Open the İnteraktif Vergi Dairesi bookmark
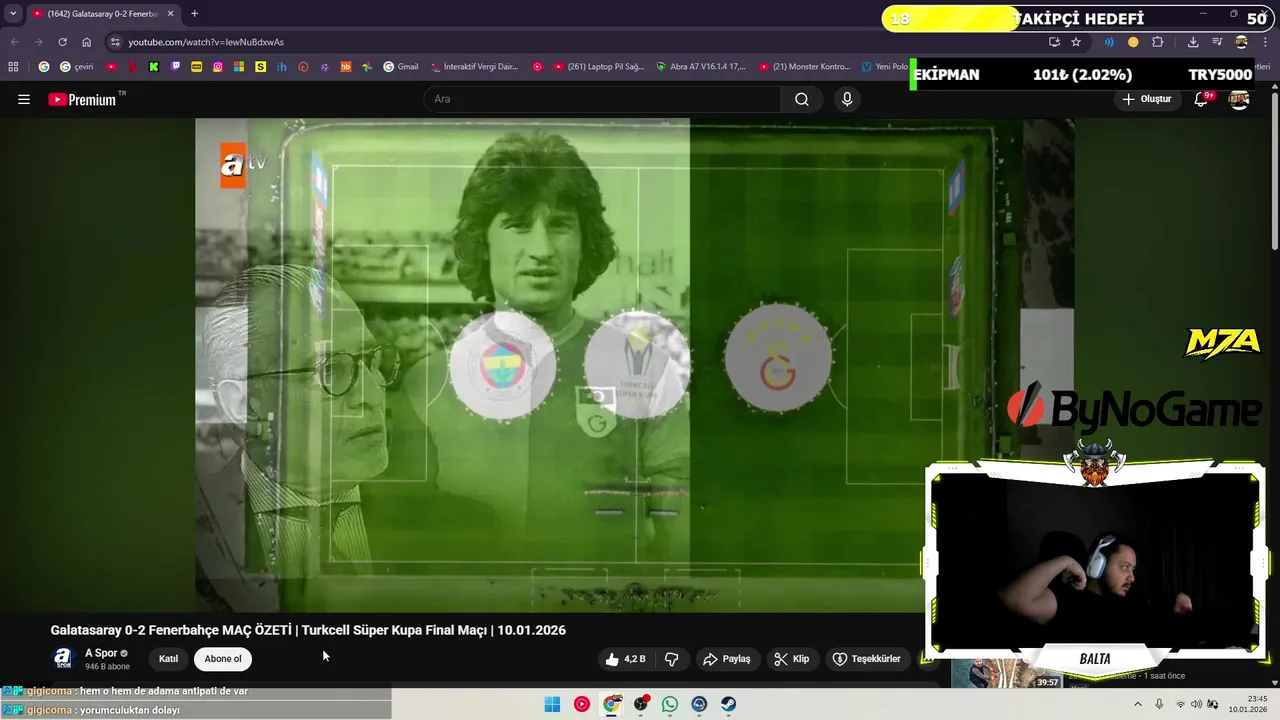Image resolution: width=1280 pixels, height=720 pixels. tap(475, 67)
